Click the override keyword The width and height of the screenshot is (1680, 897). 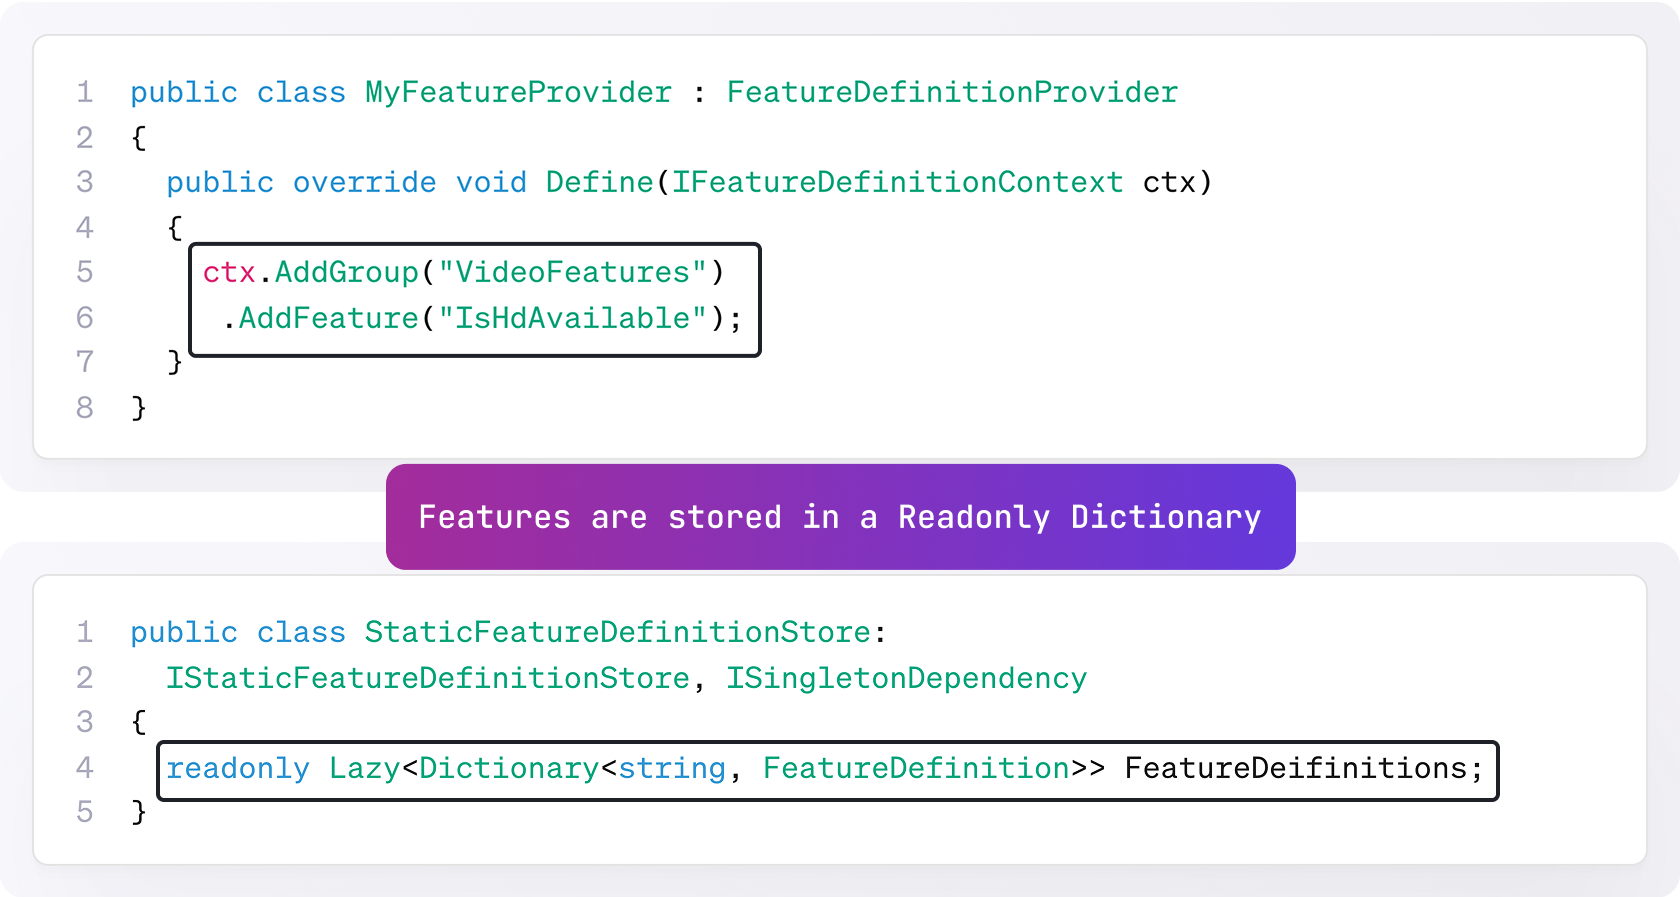(364, 183)
